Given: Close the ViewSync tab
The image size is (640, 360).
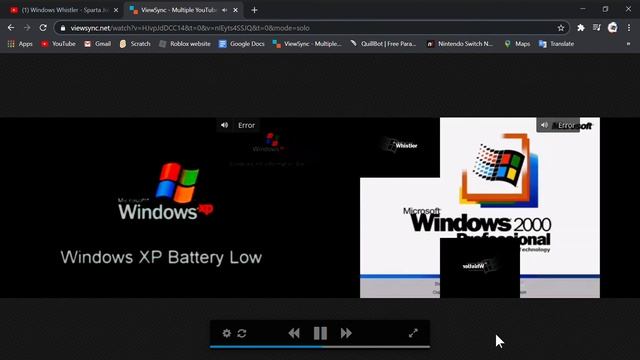Looking at the screenshot, I should coord(236,10).
